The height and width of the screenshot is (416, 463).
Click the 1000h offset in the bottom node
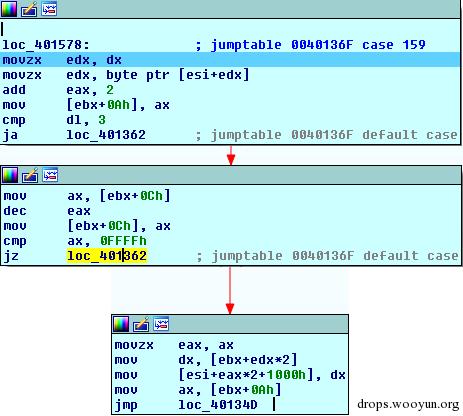(x=286, y=375)
